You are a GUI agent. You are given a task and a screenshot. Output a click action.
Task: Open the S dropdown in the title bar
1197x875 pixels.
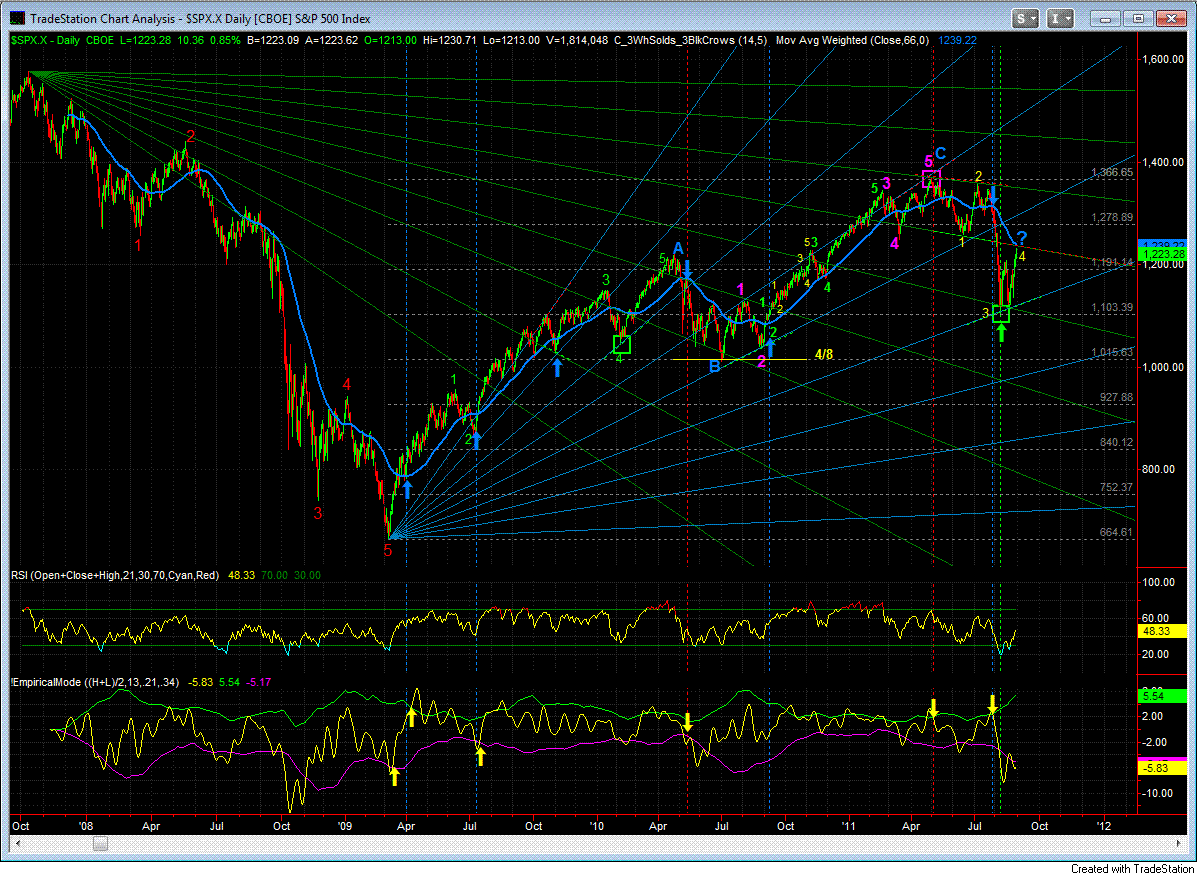[x=1025, y=18]
